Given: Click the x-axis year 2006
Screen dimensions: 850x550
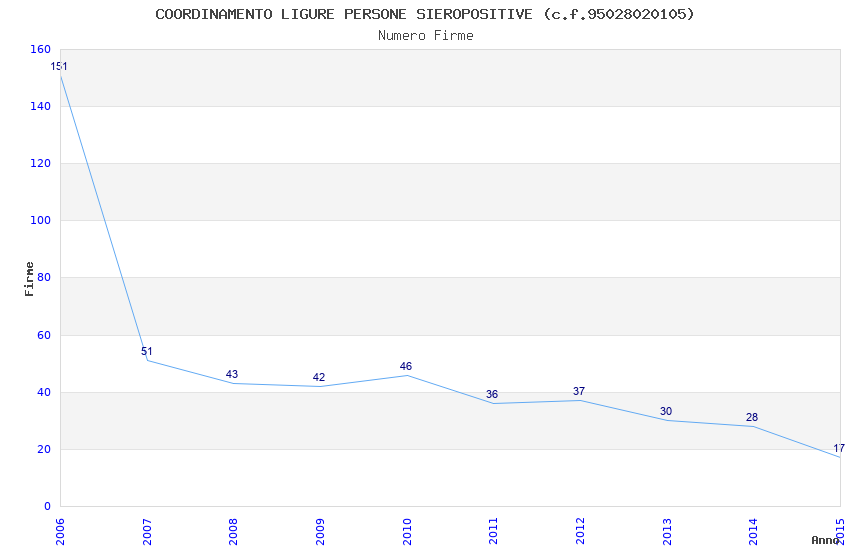Looking at the screenshot, I should (x=60, y=532).
